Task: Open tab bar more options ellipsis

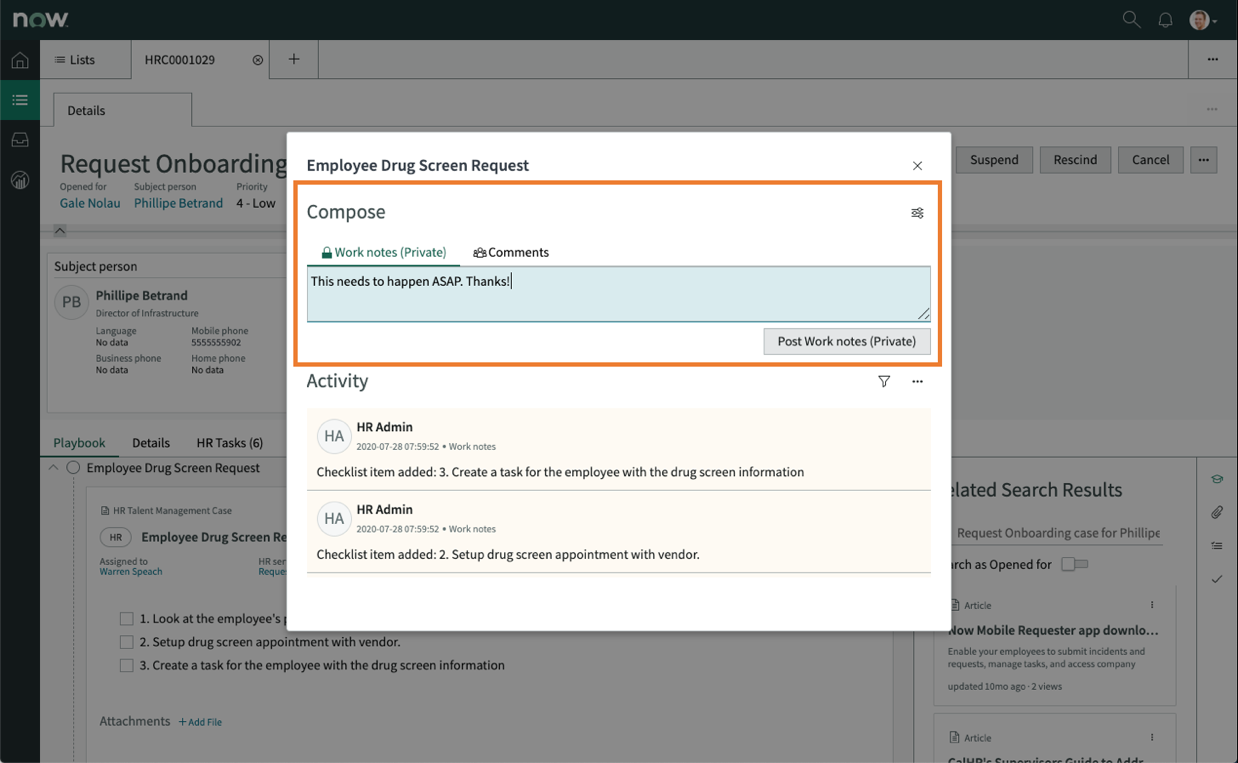Action: point(1212,59)
